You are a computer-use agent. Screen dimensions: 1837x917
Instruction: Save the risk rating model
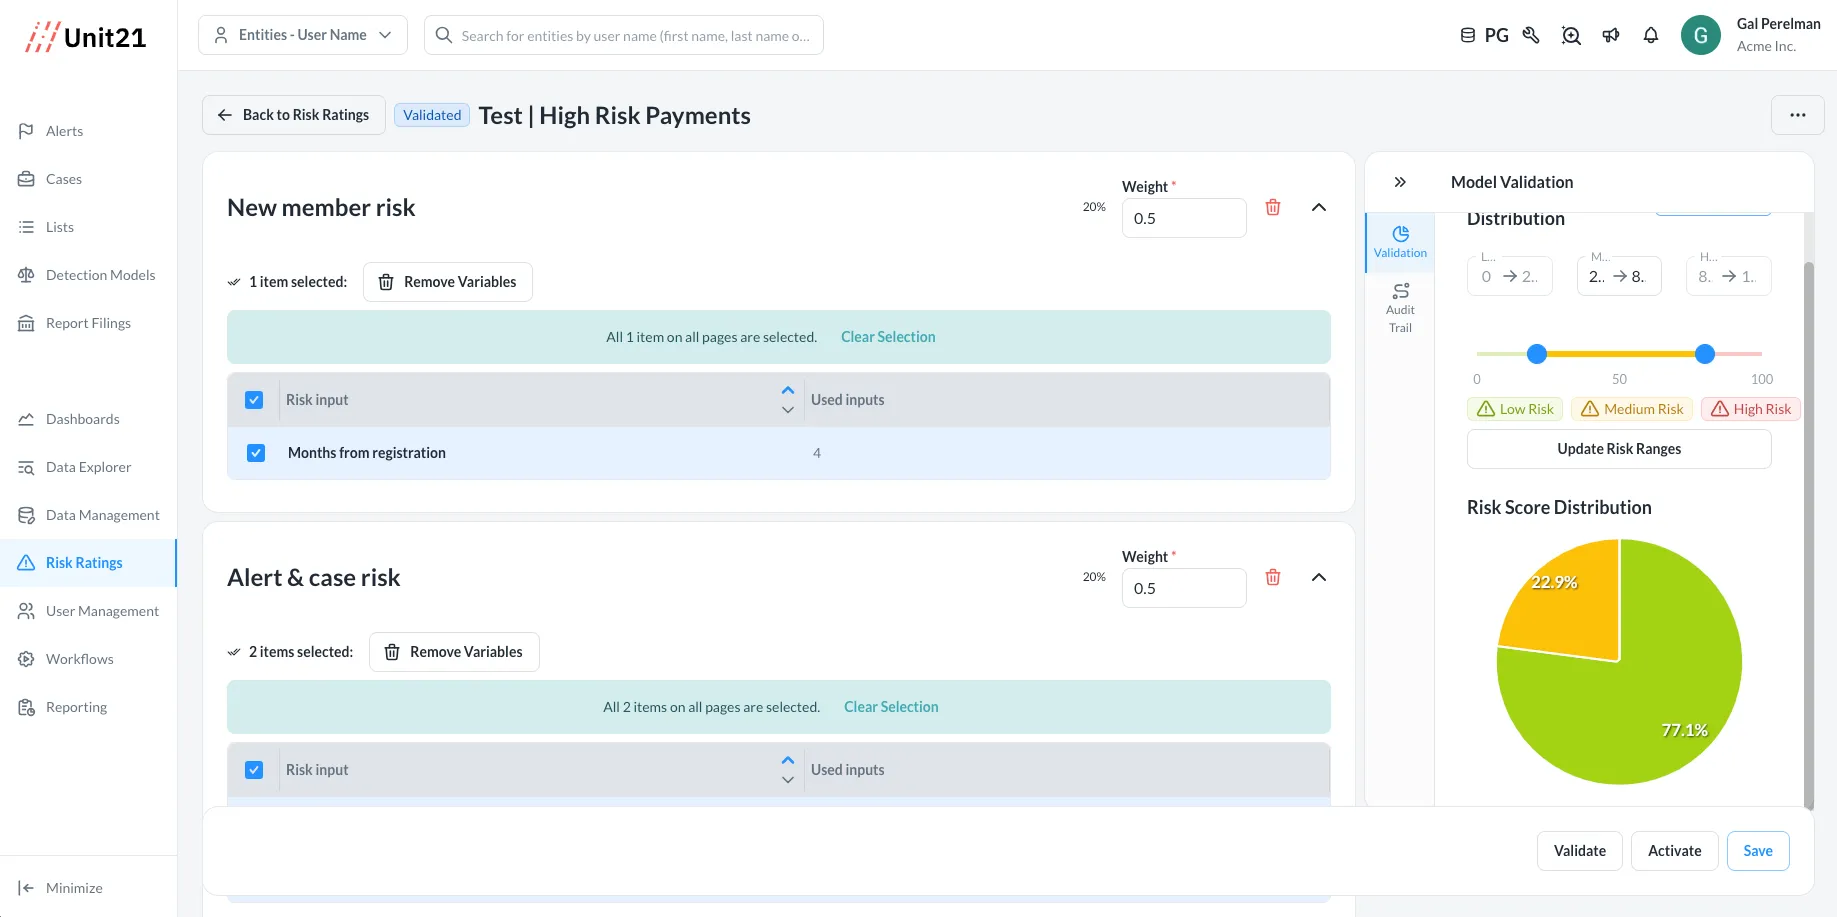pyautogui.click(x=1758, y=851)
